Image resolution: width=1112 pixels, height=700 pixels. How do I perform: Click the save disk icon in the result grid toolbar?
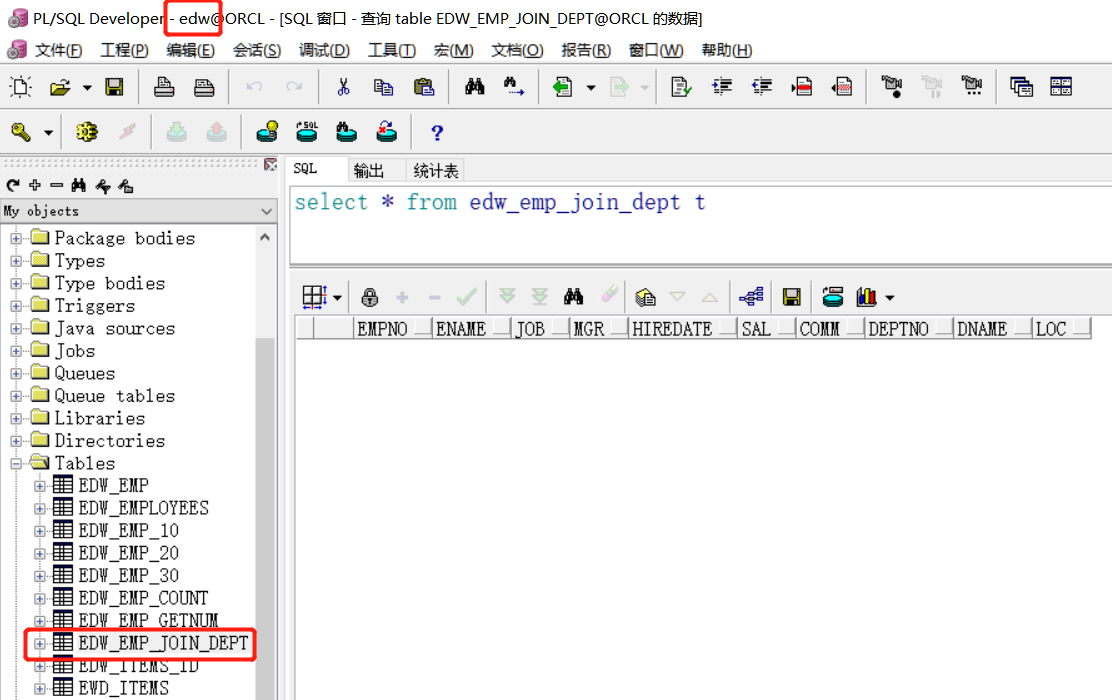click(791, 297)
